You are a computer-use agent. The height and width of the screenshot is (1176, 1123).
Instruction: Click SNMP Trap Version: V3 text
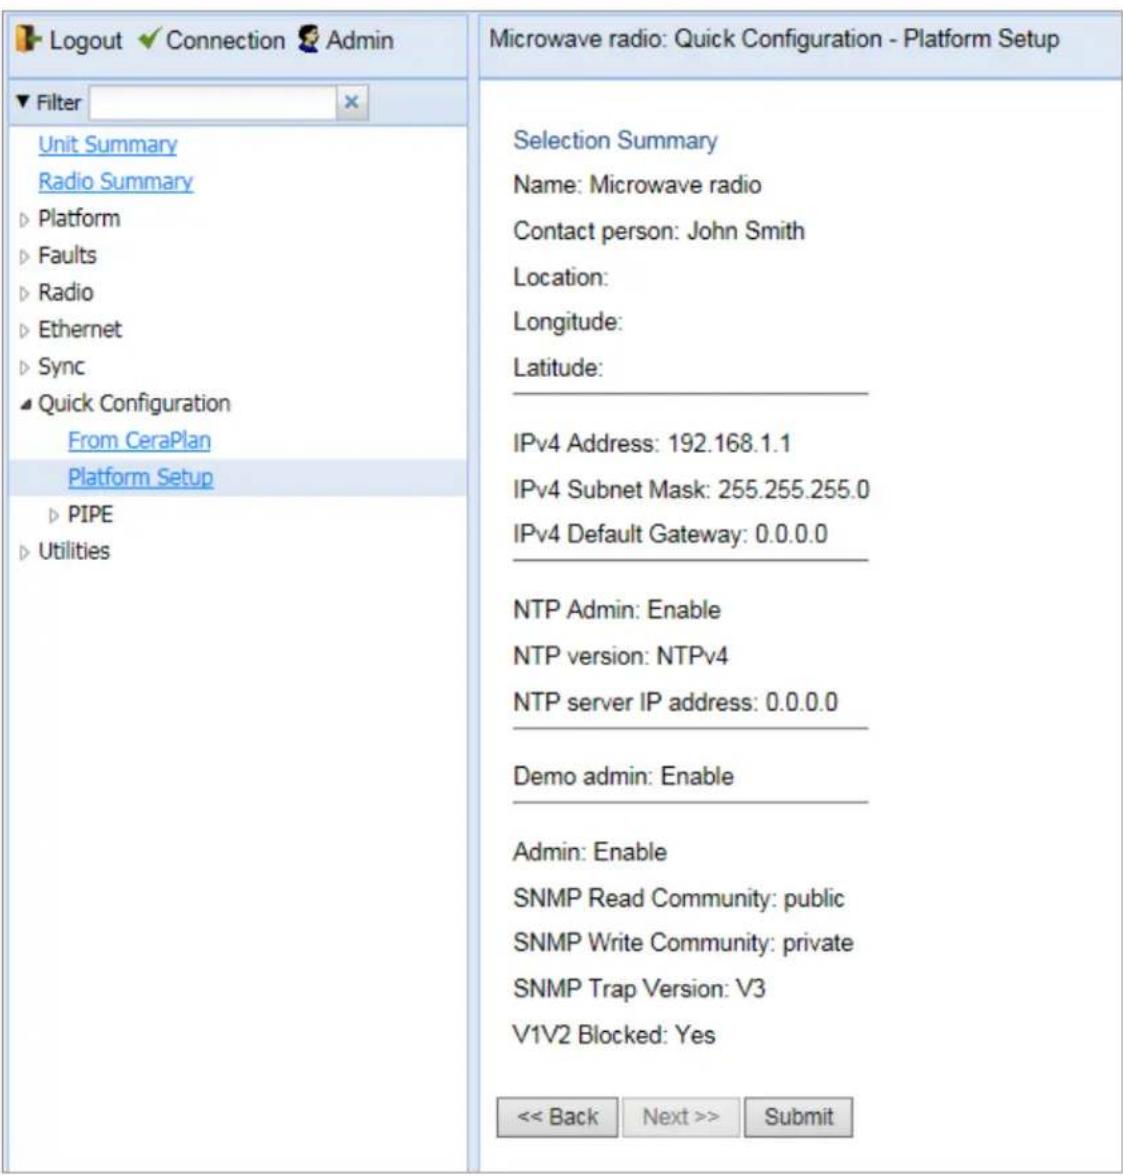click(639, 989)
